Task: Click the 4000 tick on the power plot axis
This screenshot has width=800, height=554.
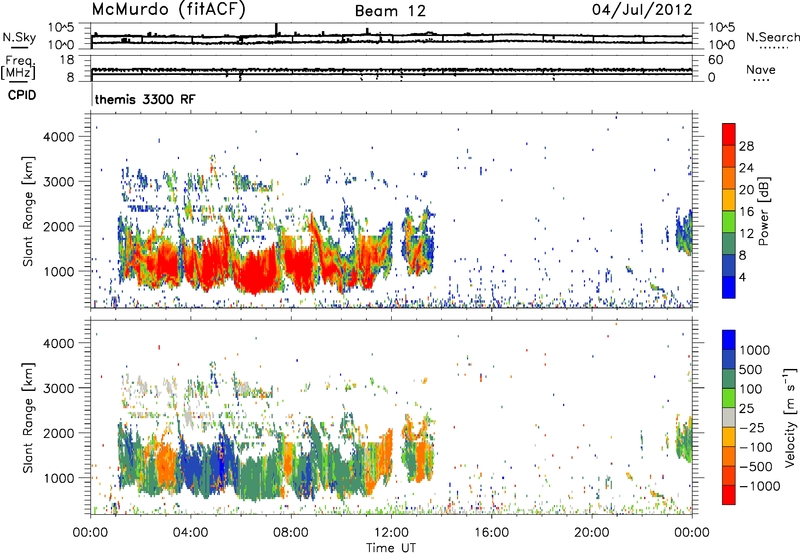Action: [59, 137]
